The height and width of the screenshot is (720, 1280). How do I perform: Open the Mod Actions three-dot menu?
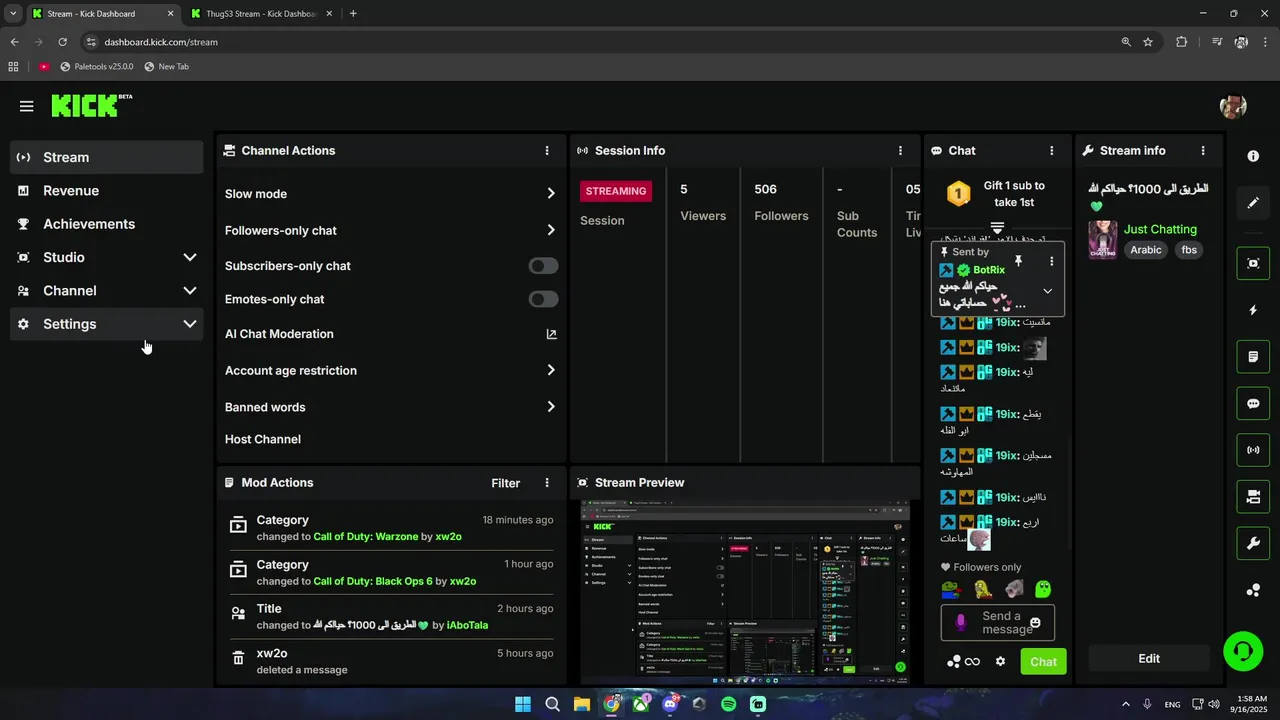[x=547, y=483]
